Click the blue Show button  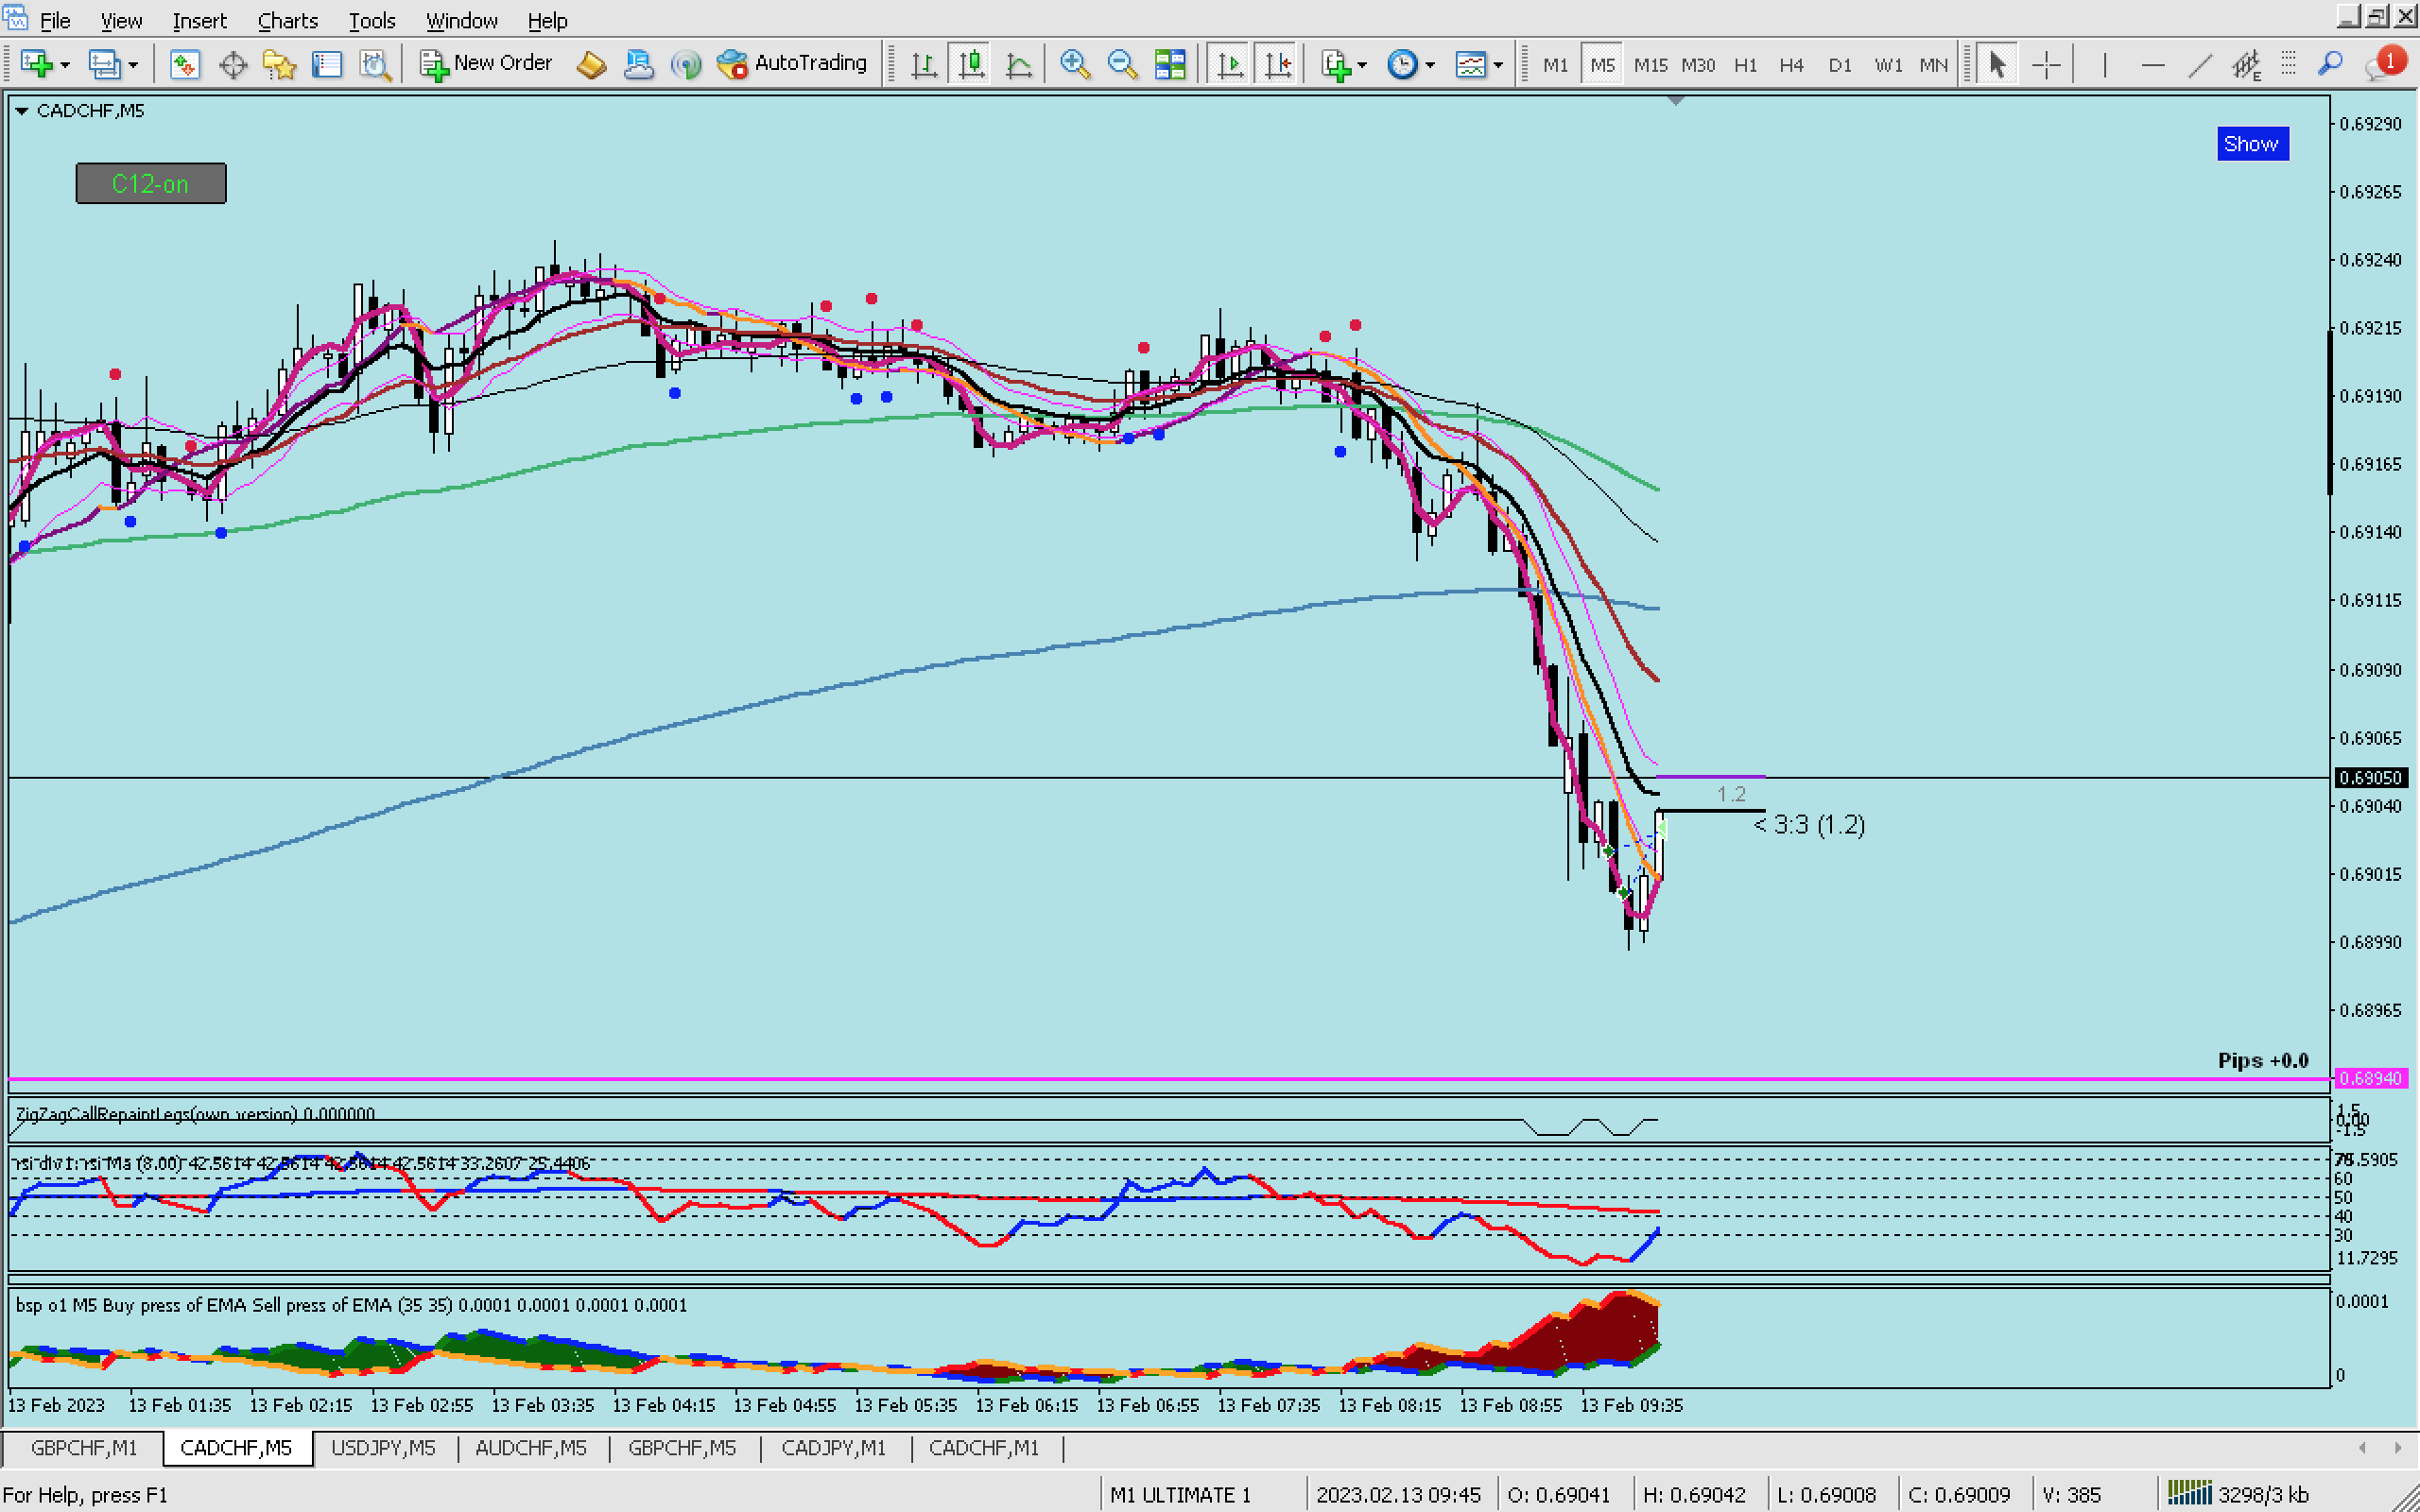coord(2251,144)
